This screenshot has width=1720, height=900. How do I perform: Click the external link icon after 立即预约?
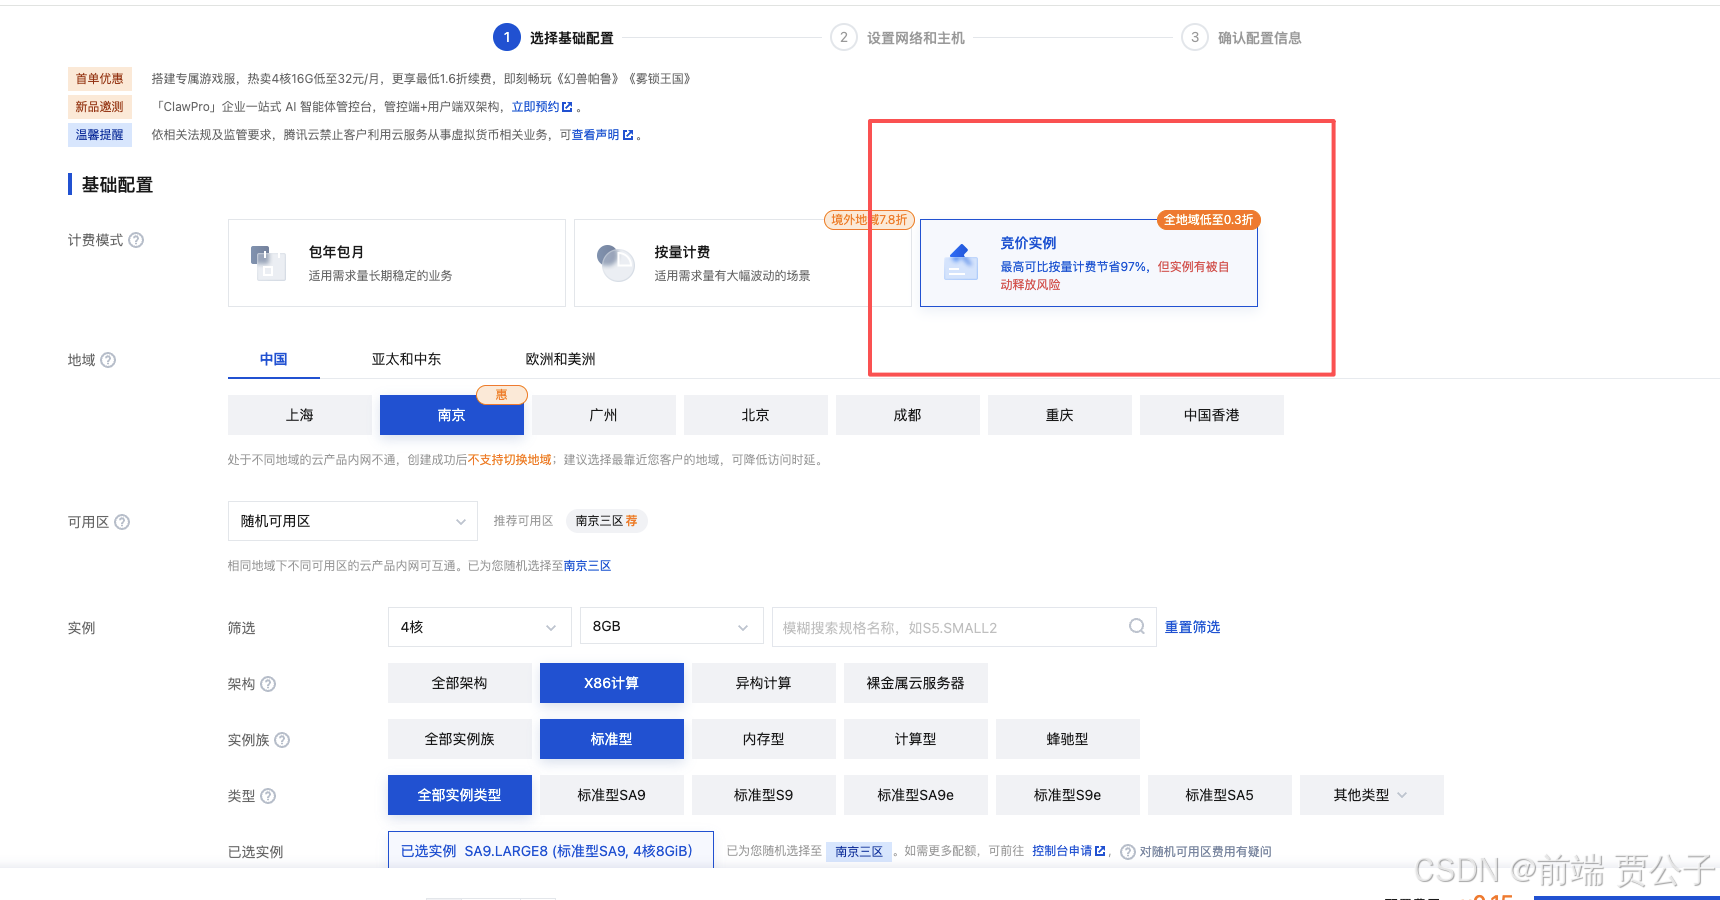pyautogui.click(x=568, y=107)
